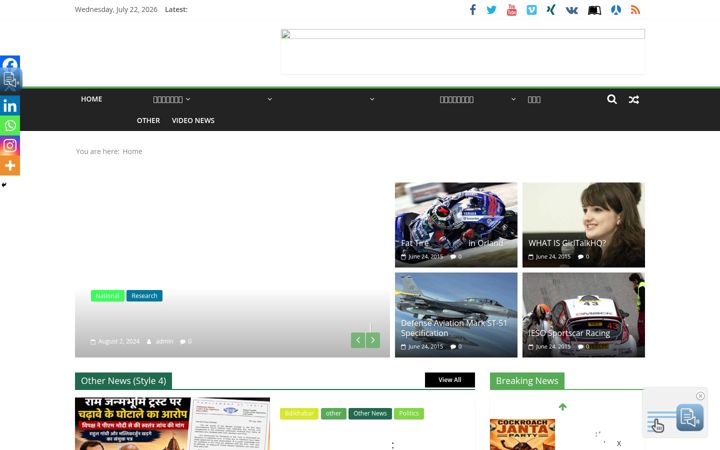The height and width of the screenshot is (450, 720).
Task: Select the National category tag
Action: (107, 296)
